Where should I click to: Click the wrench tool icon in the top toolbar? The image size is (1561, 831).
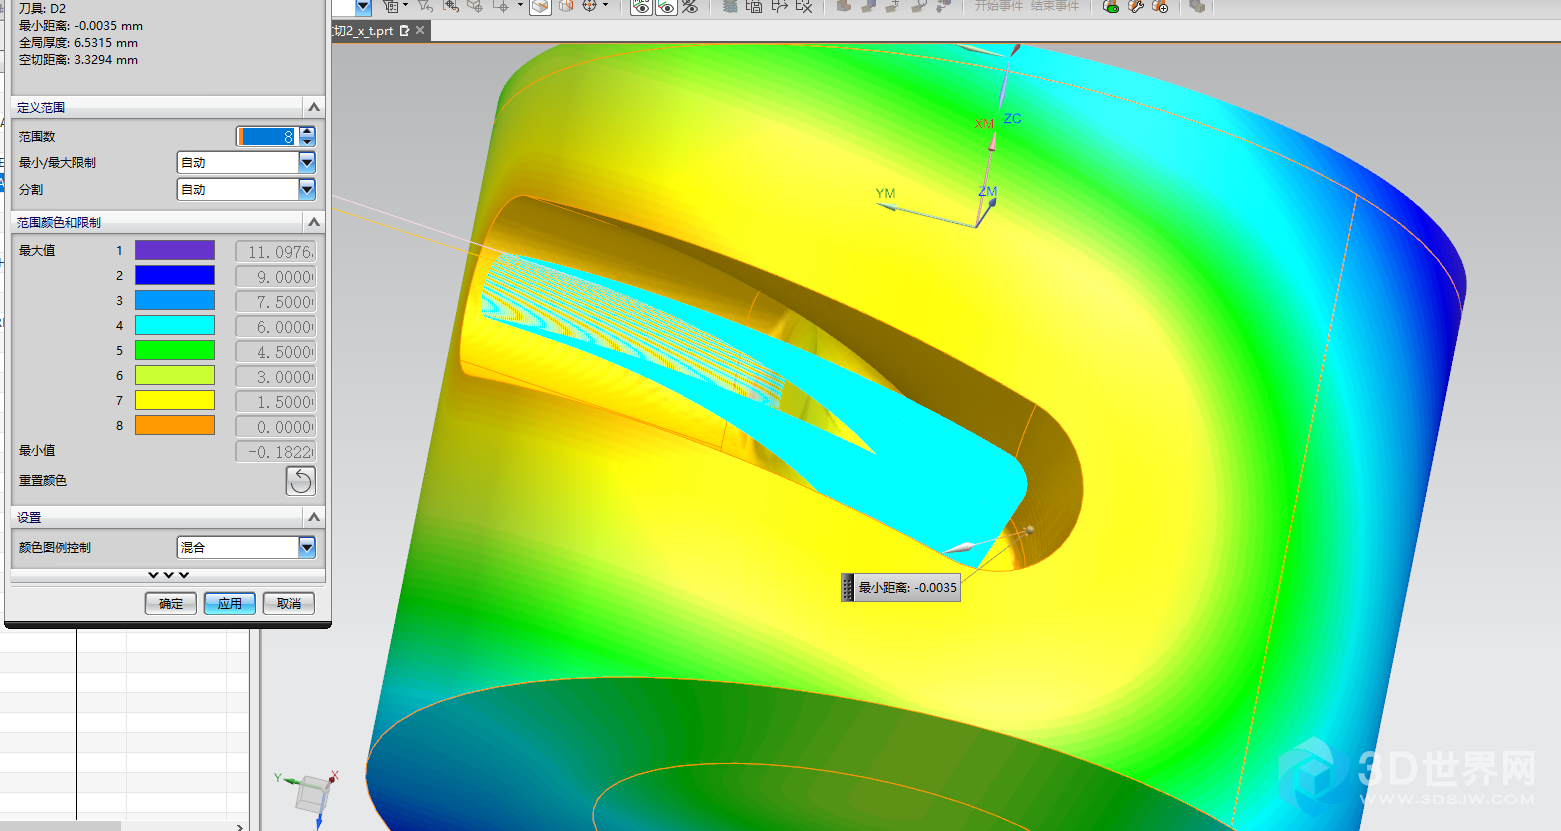tap(1135, 7)
